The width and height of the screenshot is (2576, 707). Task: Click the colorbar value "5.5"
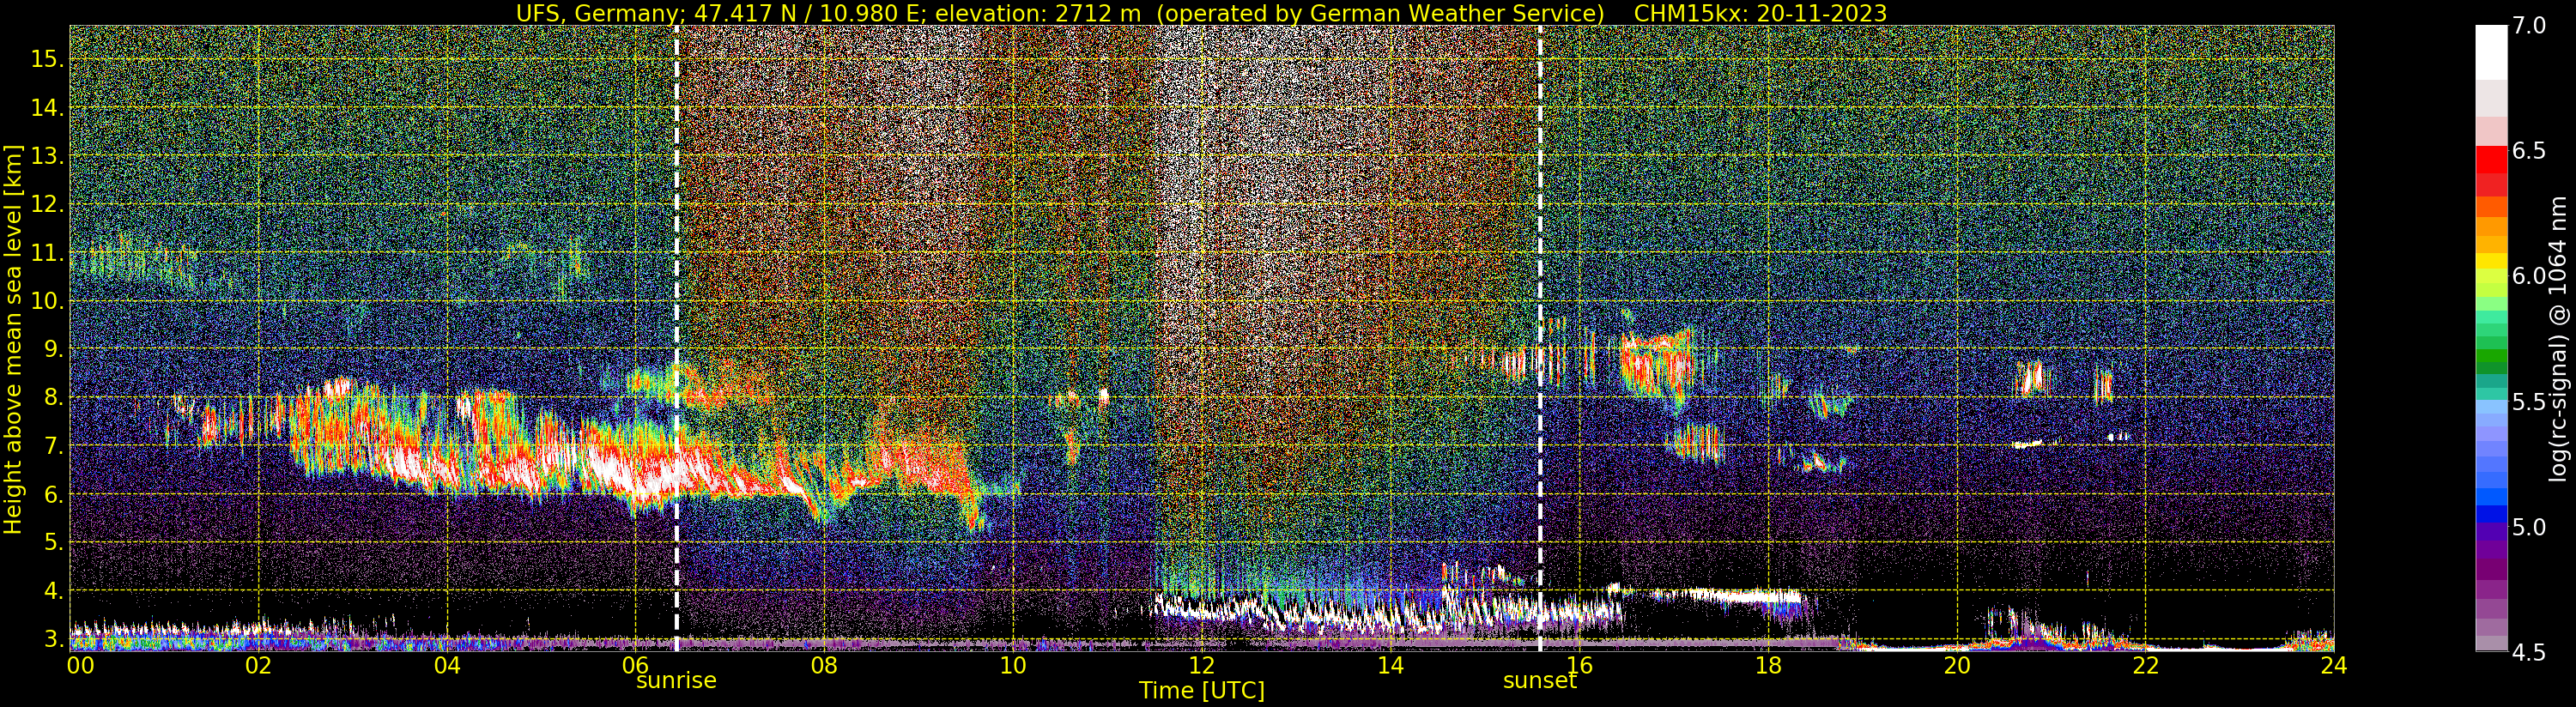[x=2528, y=402]
